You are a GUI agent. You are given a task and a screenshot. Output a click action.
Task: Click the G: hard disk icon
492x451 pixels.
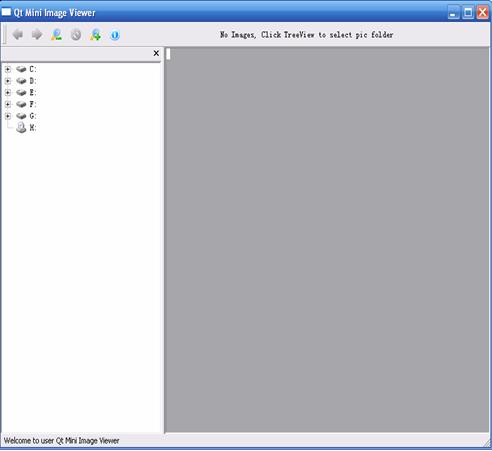[21, 116]
